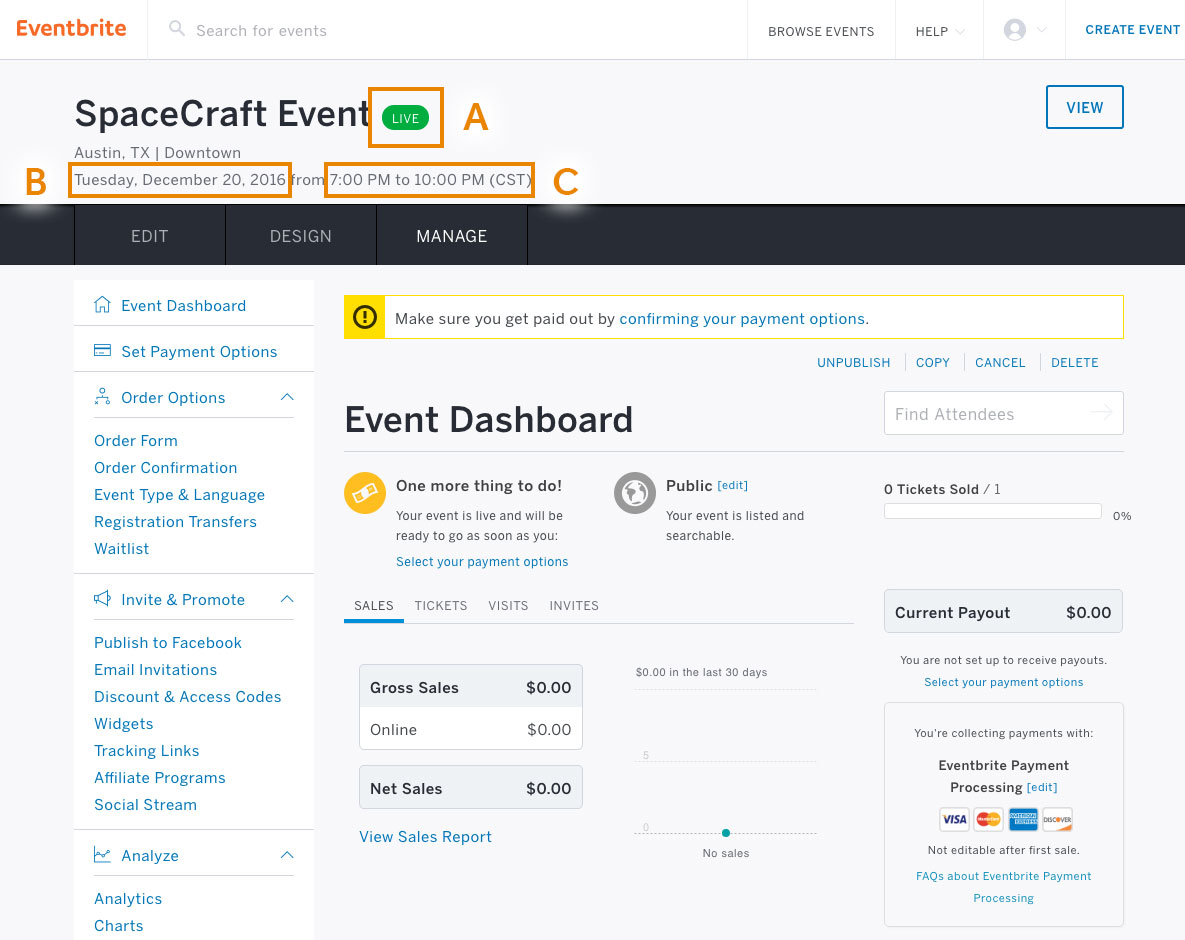
Task: Open Tracking Links
Action: pos(147,750)
